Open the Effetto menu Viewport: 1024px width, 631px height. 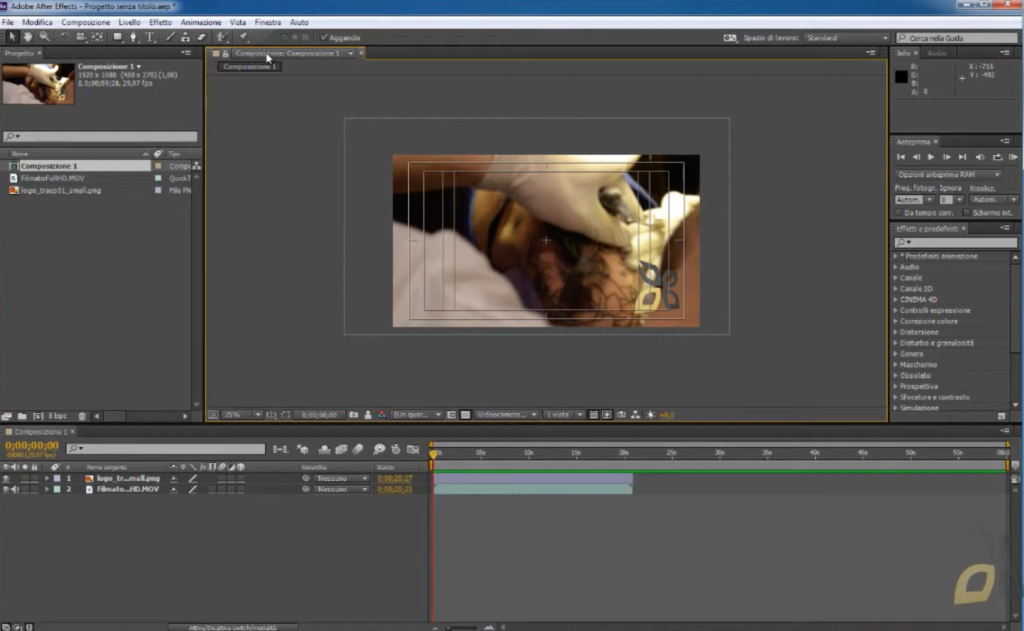click(x=160, y=22)
